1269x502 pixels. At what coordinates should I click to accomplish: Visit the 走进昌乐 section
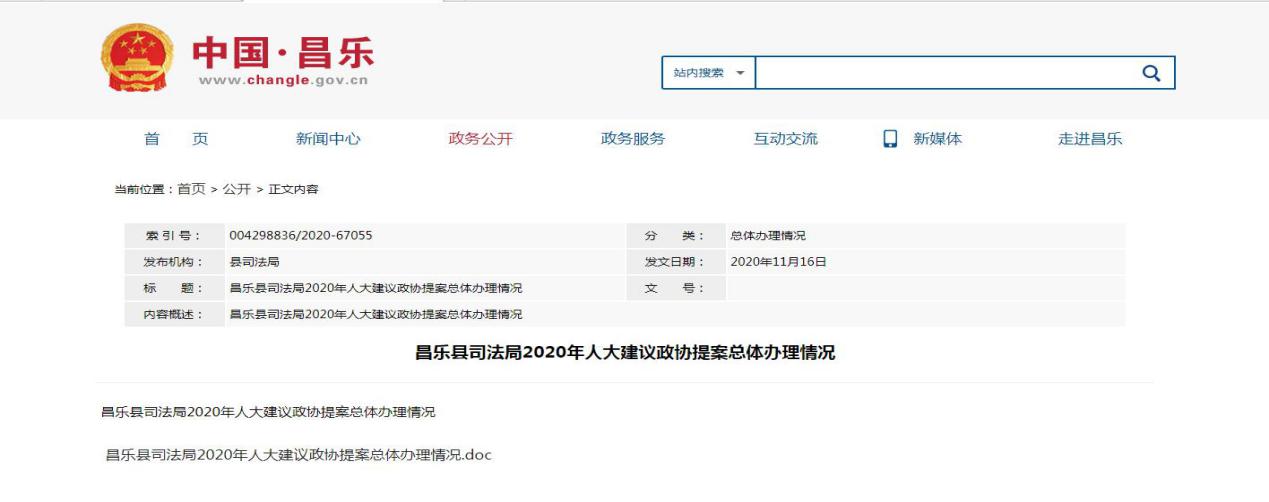click(1090, 139)
